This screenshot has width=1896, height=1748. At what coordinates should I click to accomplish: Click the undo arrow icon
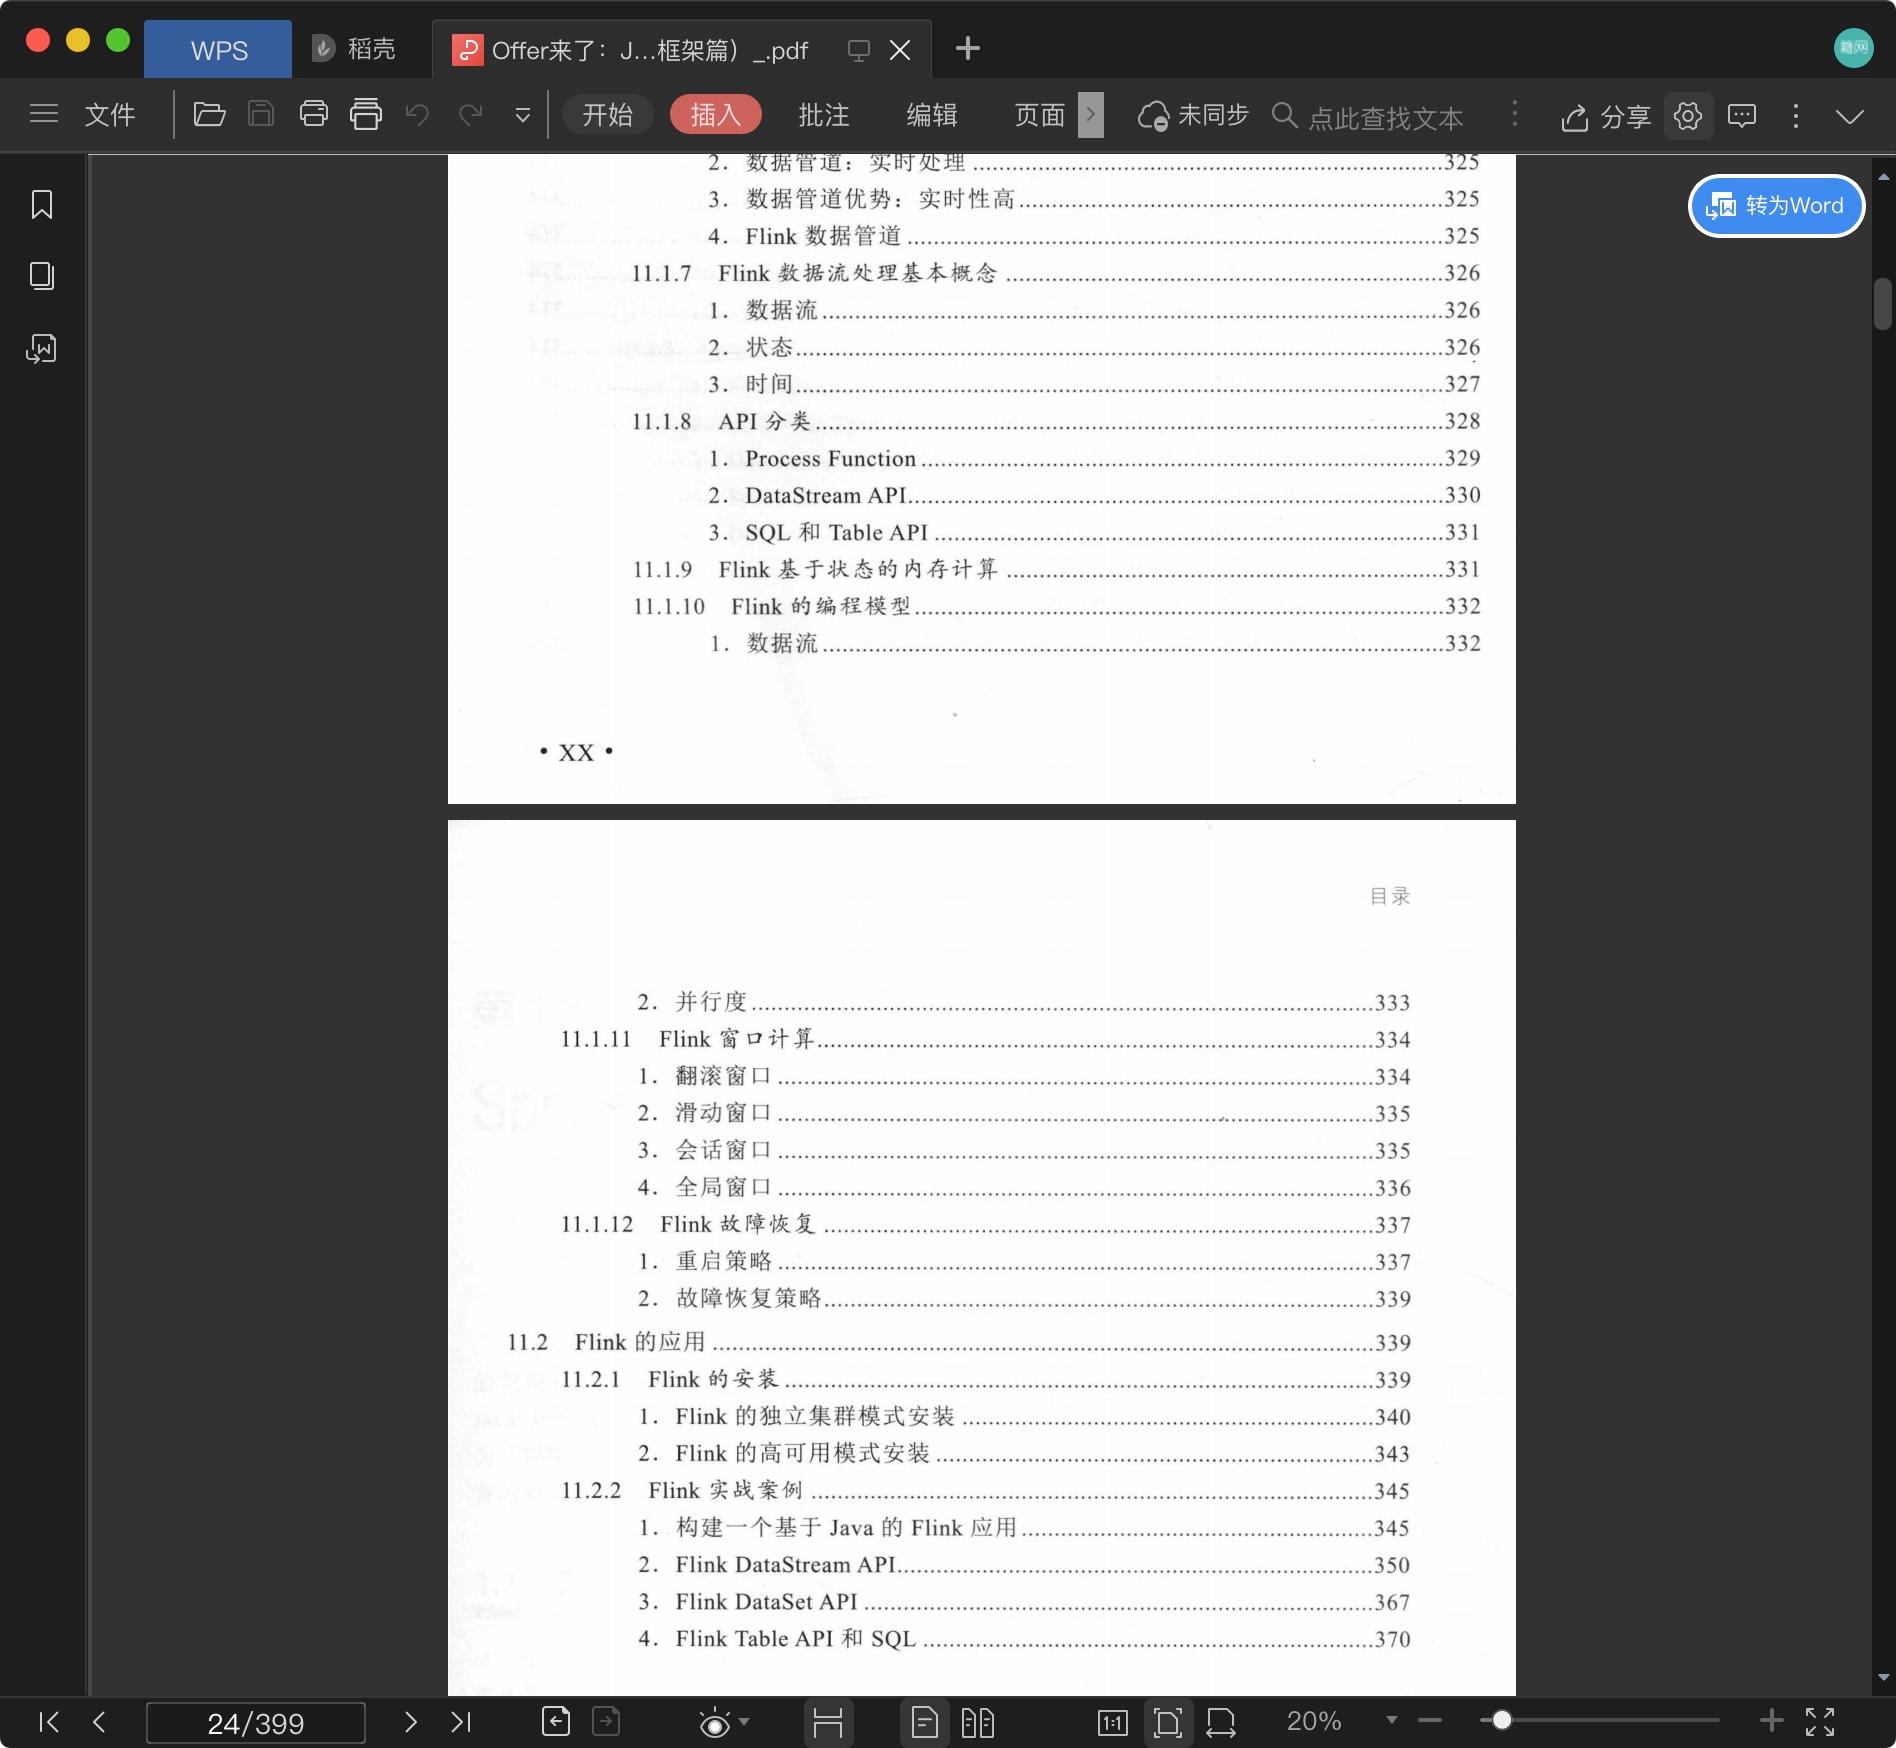(418, 114)
